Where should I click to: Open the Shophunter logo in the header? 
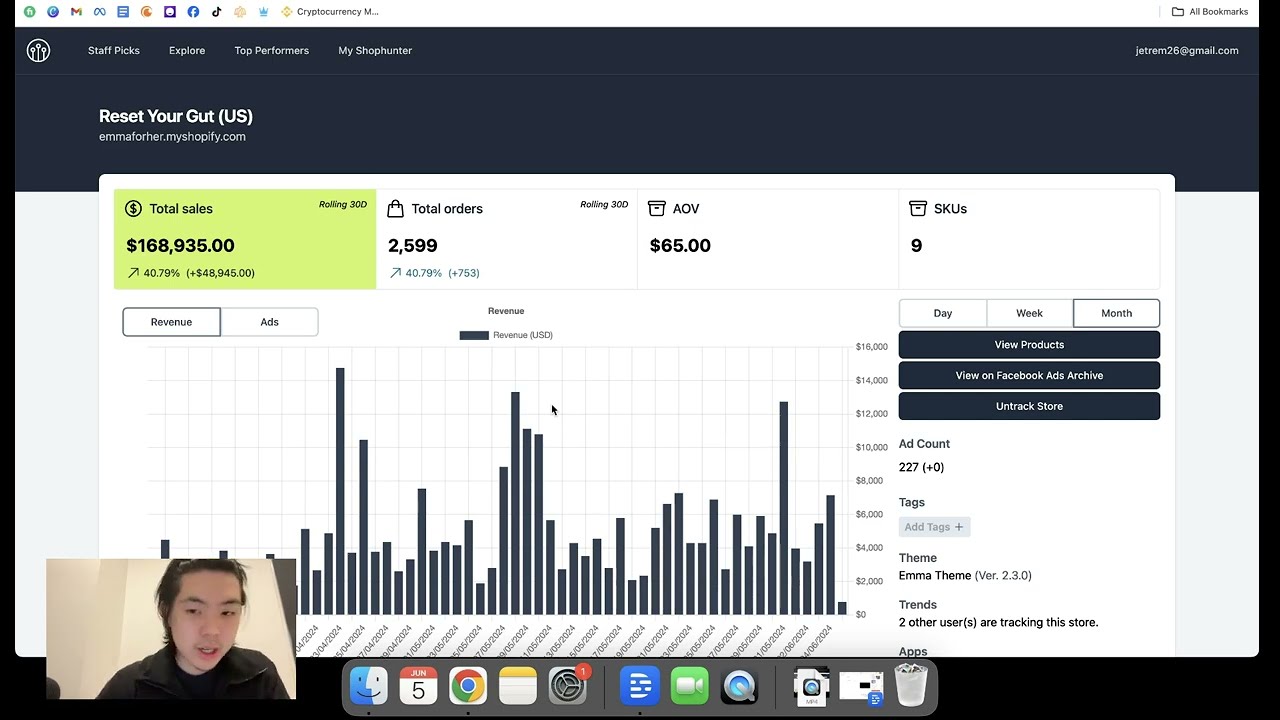point(38,50)
